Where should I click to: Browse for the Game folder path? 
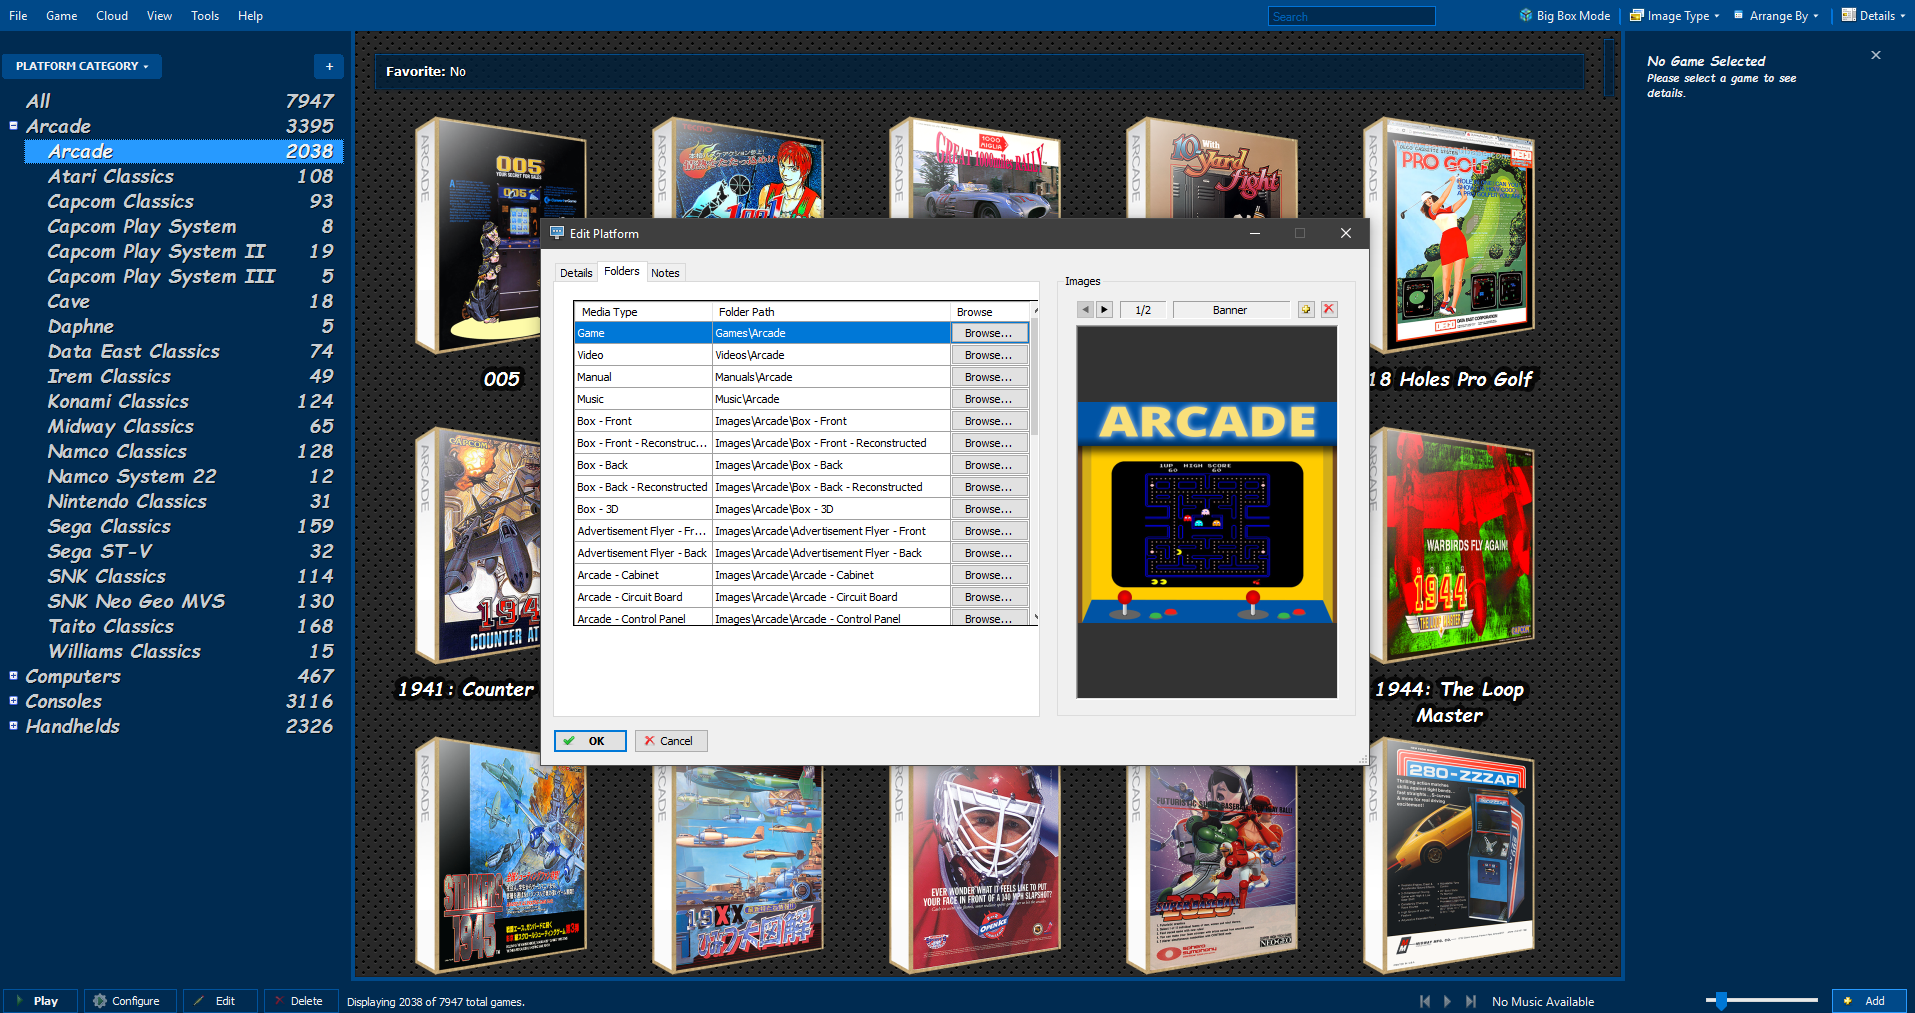(x=988, y=333)
